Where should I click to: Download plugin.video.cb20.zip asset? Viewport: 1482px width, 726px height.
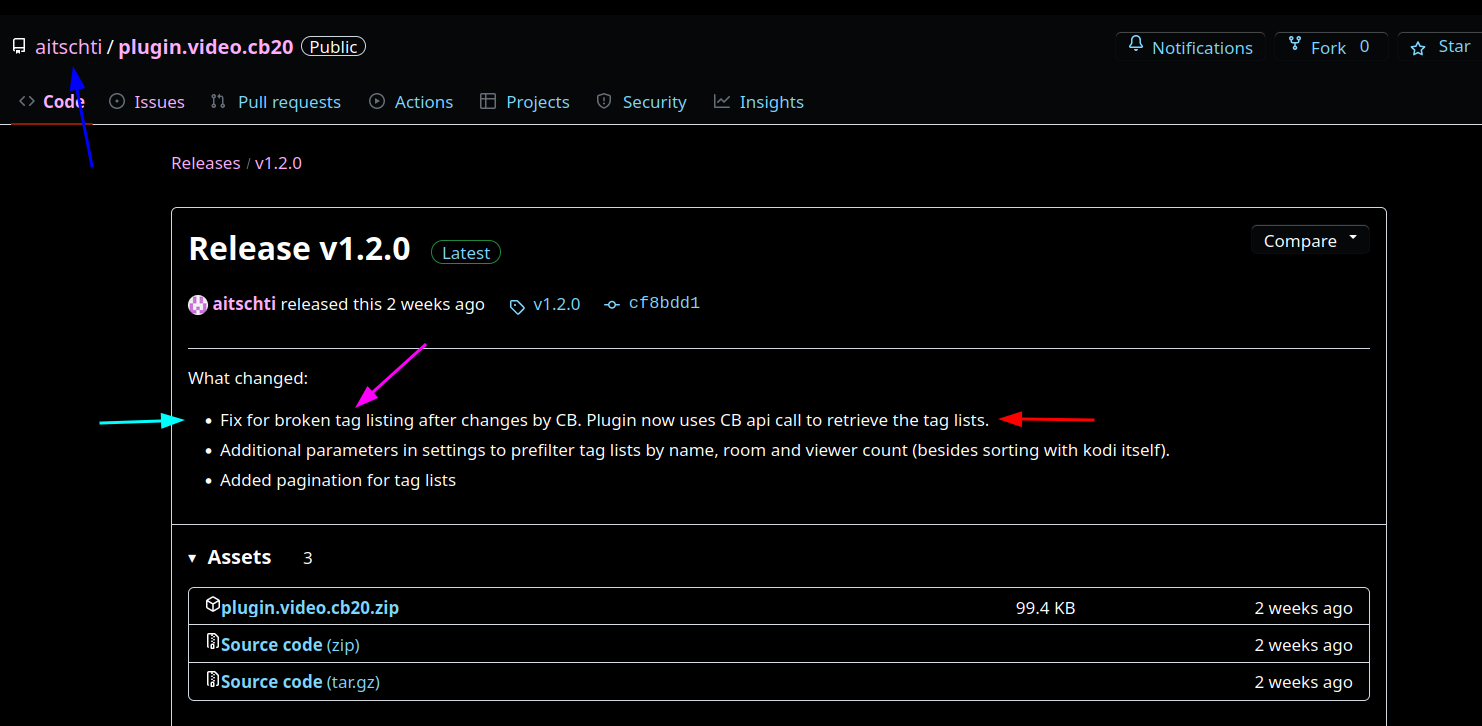click(310, 608)
